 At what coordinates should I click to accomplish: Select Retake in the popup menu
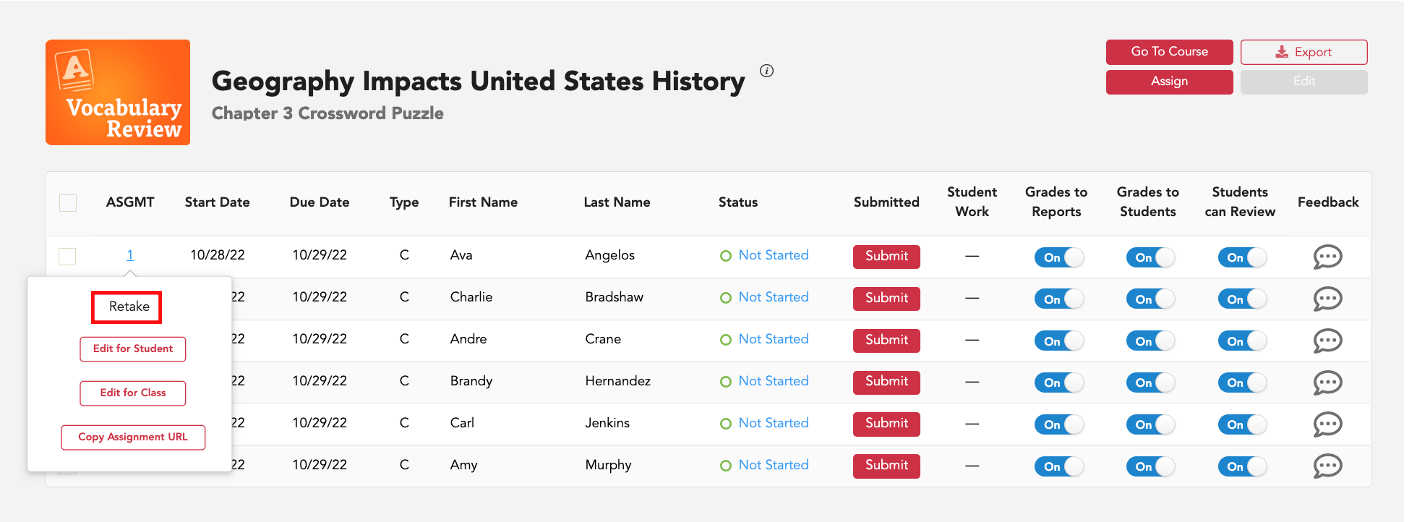tap(127, 307)
